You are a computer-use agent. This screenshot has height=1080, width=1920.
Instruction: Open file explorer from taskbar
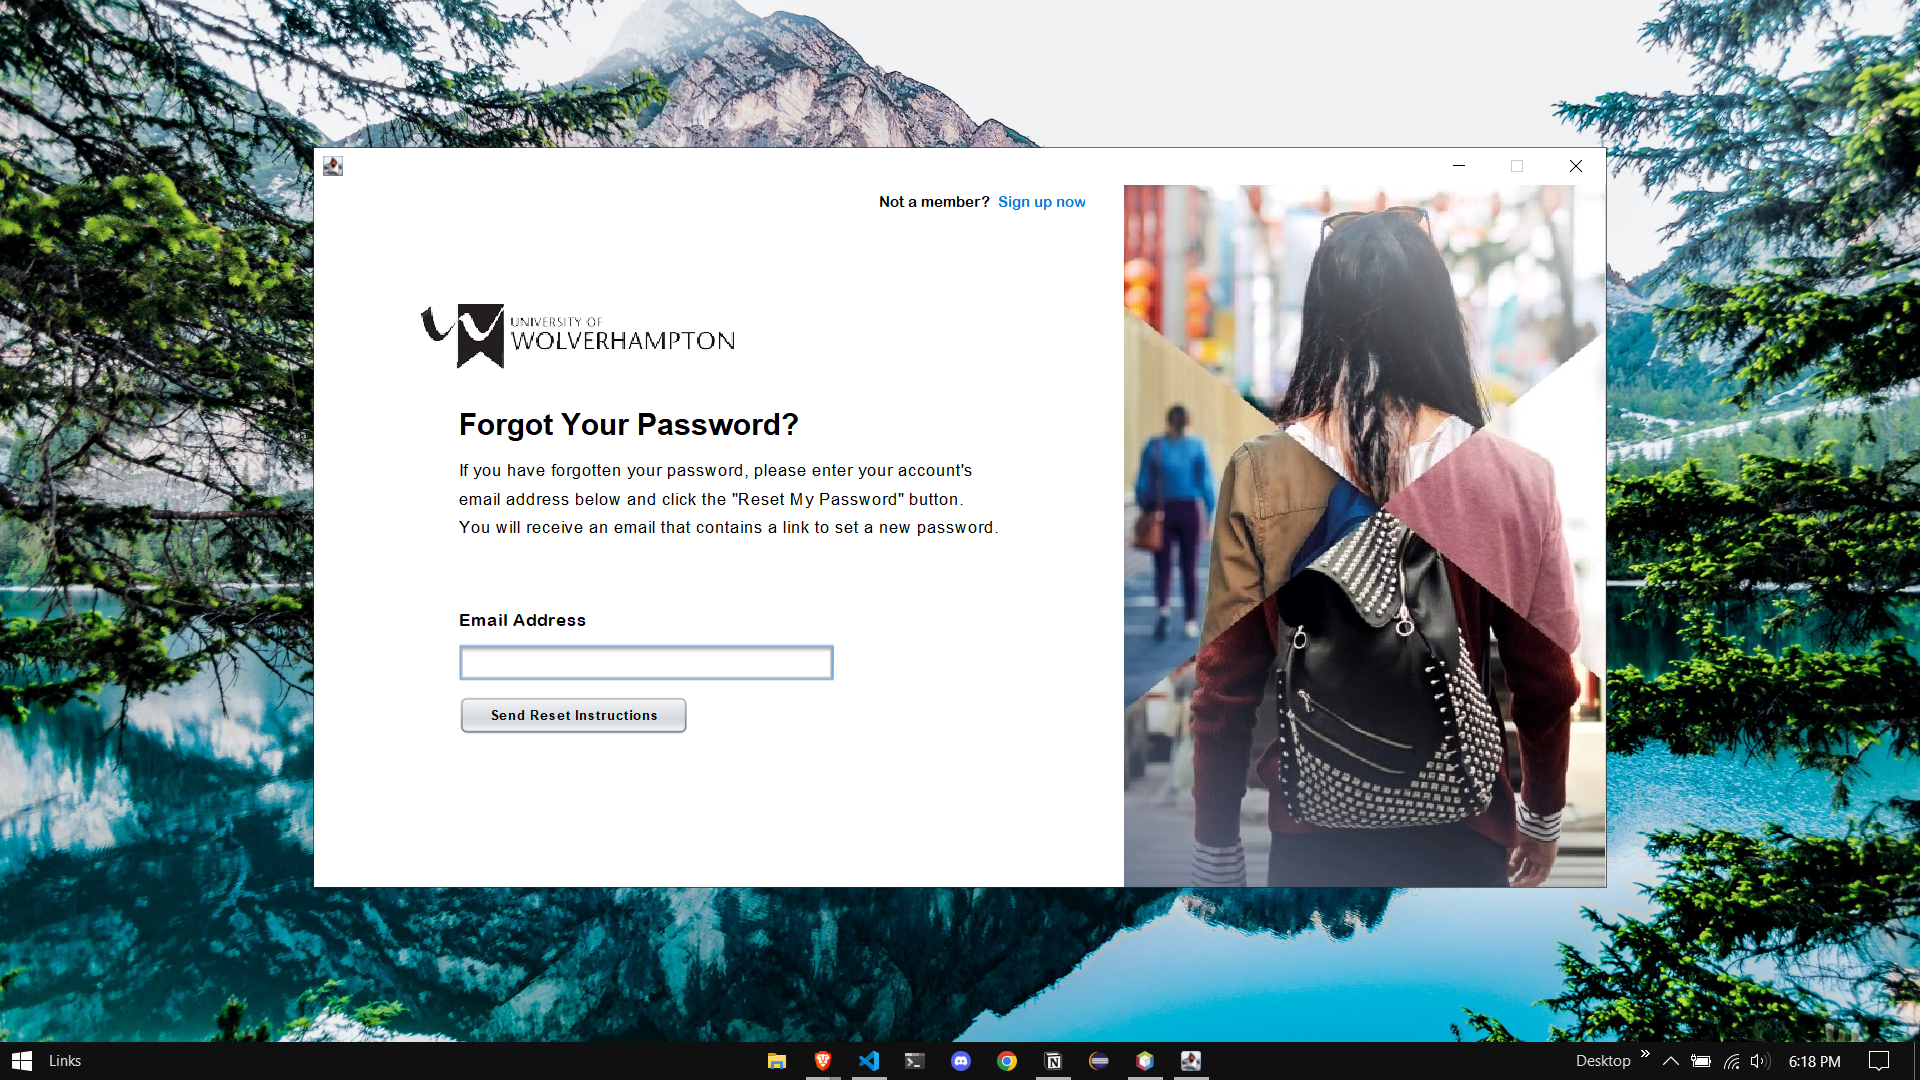777,1059
